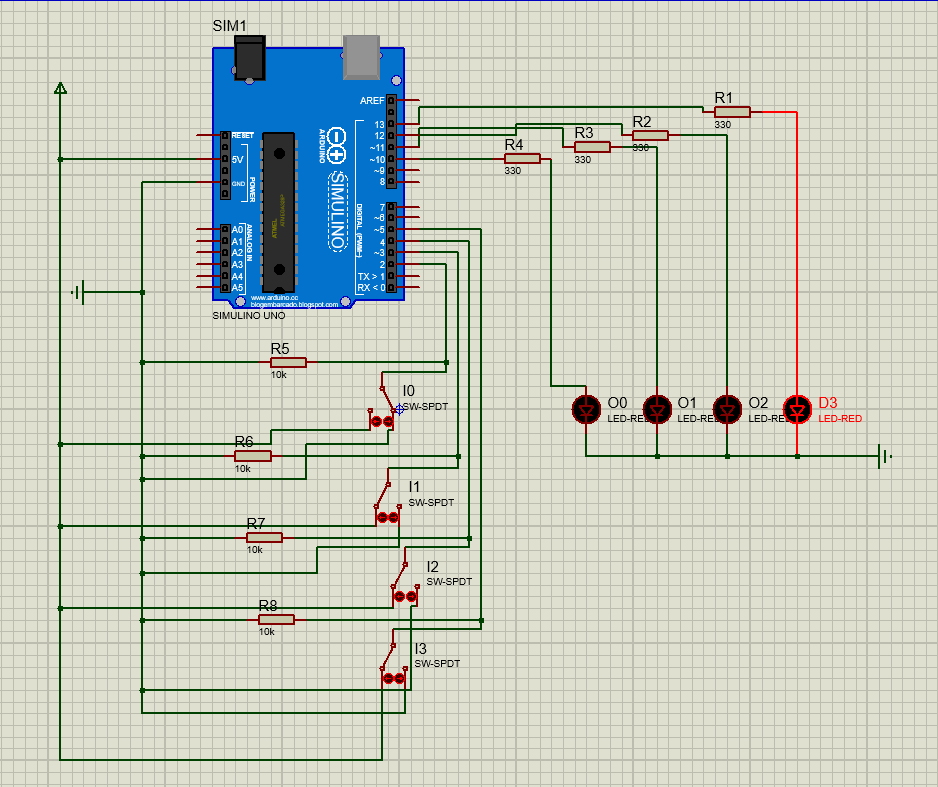Select the 10k resistor R7
This screenshot has height=787, width=938.
point(264,538)
